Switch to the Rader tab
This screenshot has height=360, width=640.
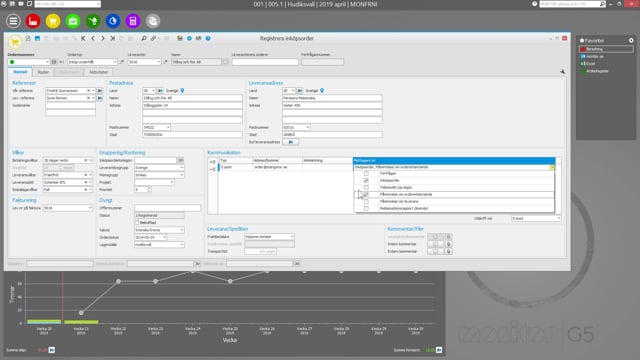pos(43,72)
